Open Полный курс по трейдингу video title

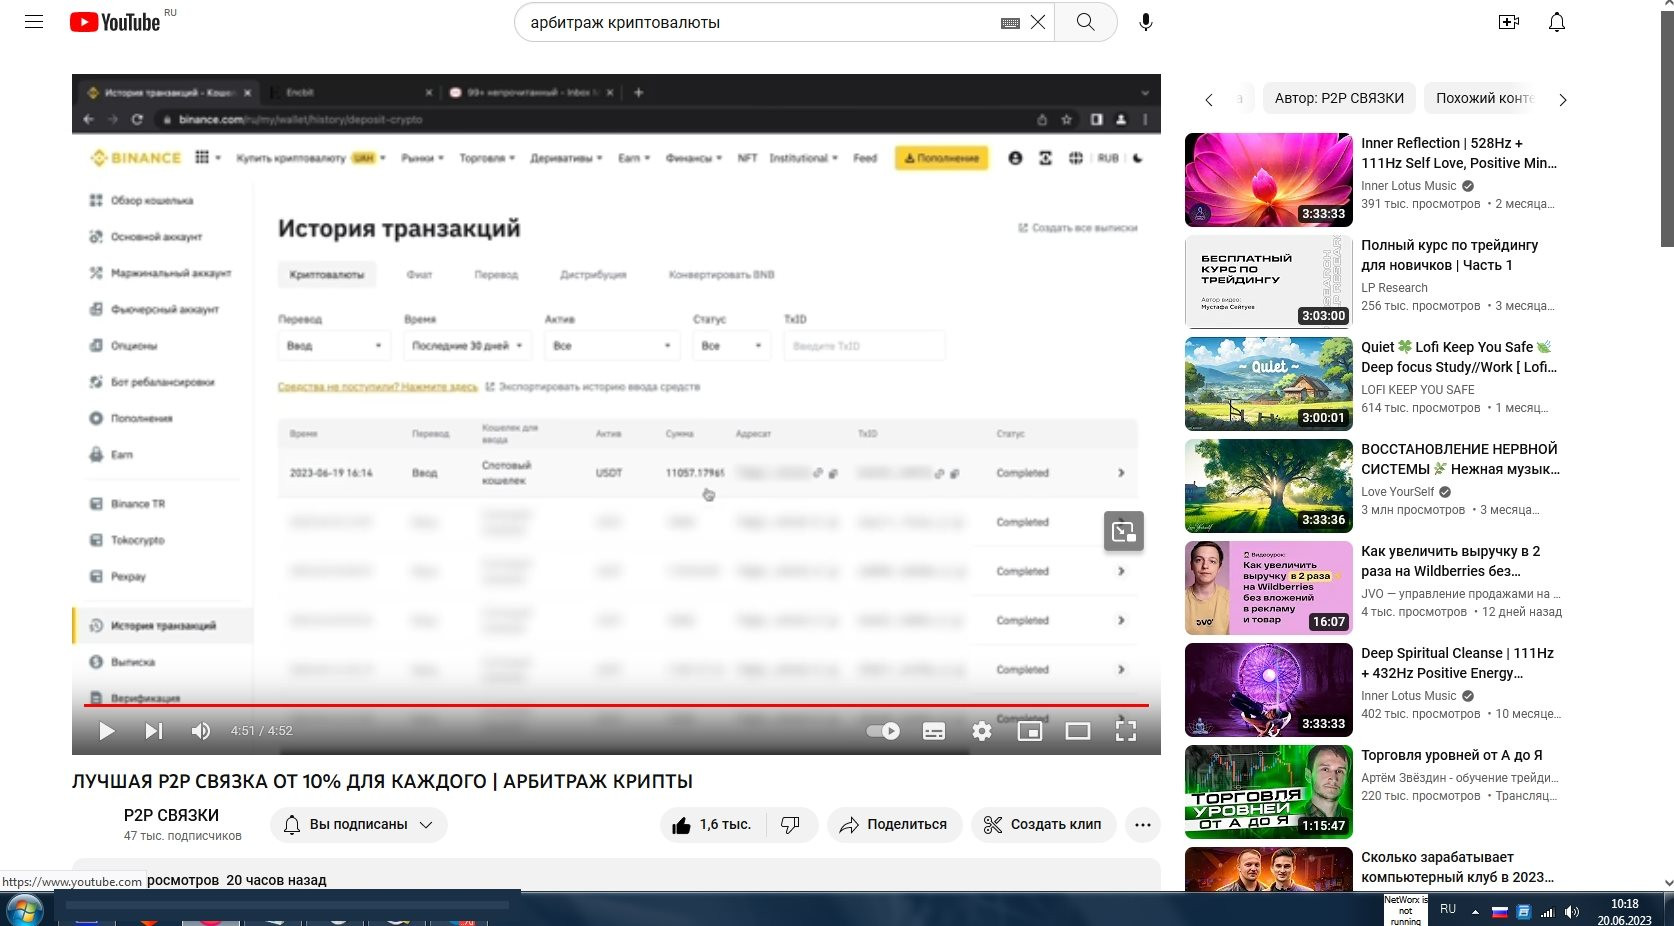pyautogui.click(x=1449, y=255)
